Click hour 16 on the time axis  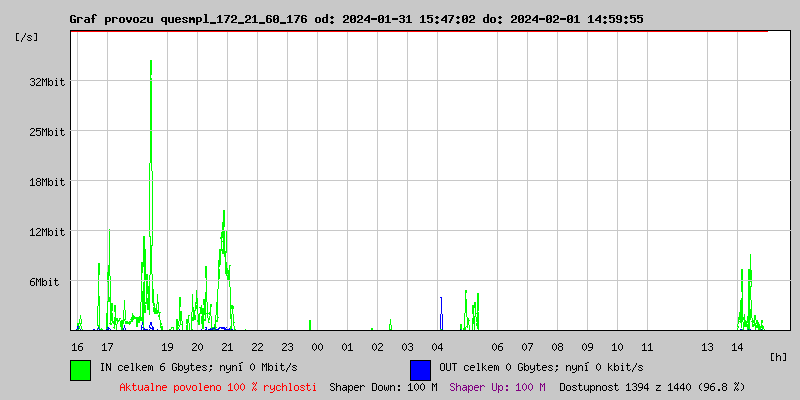point(77,346)
